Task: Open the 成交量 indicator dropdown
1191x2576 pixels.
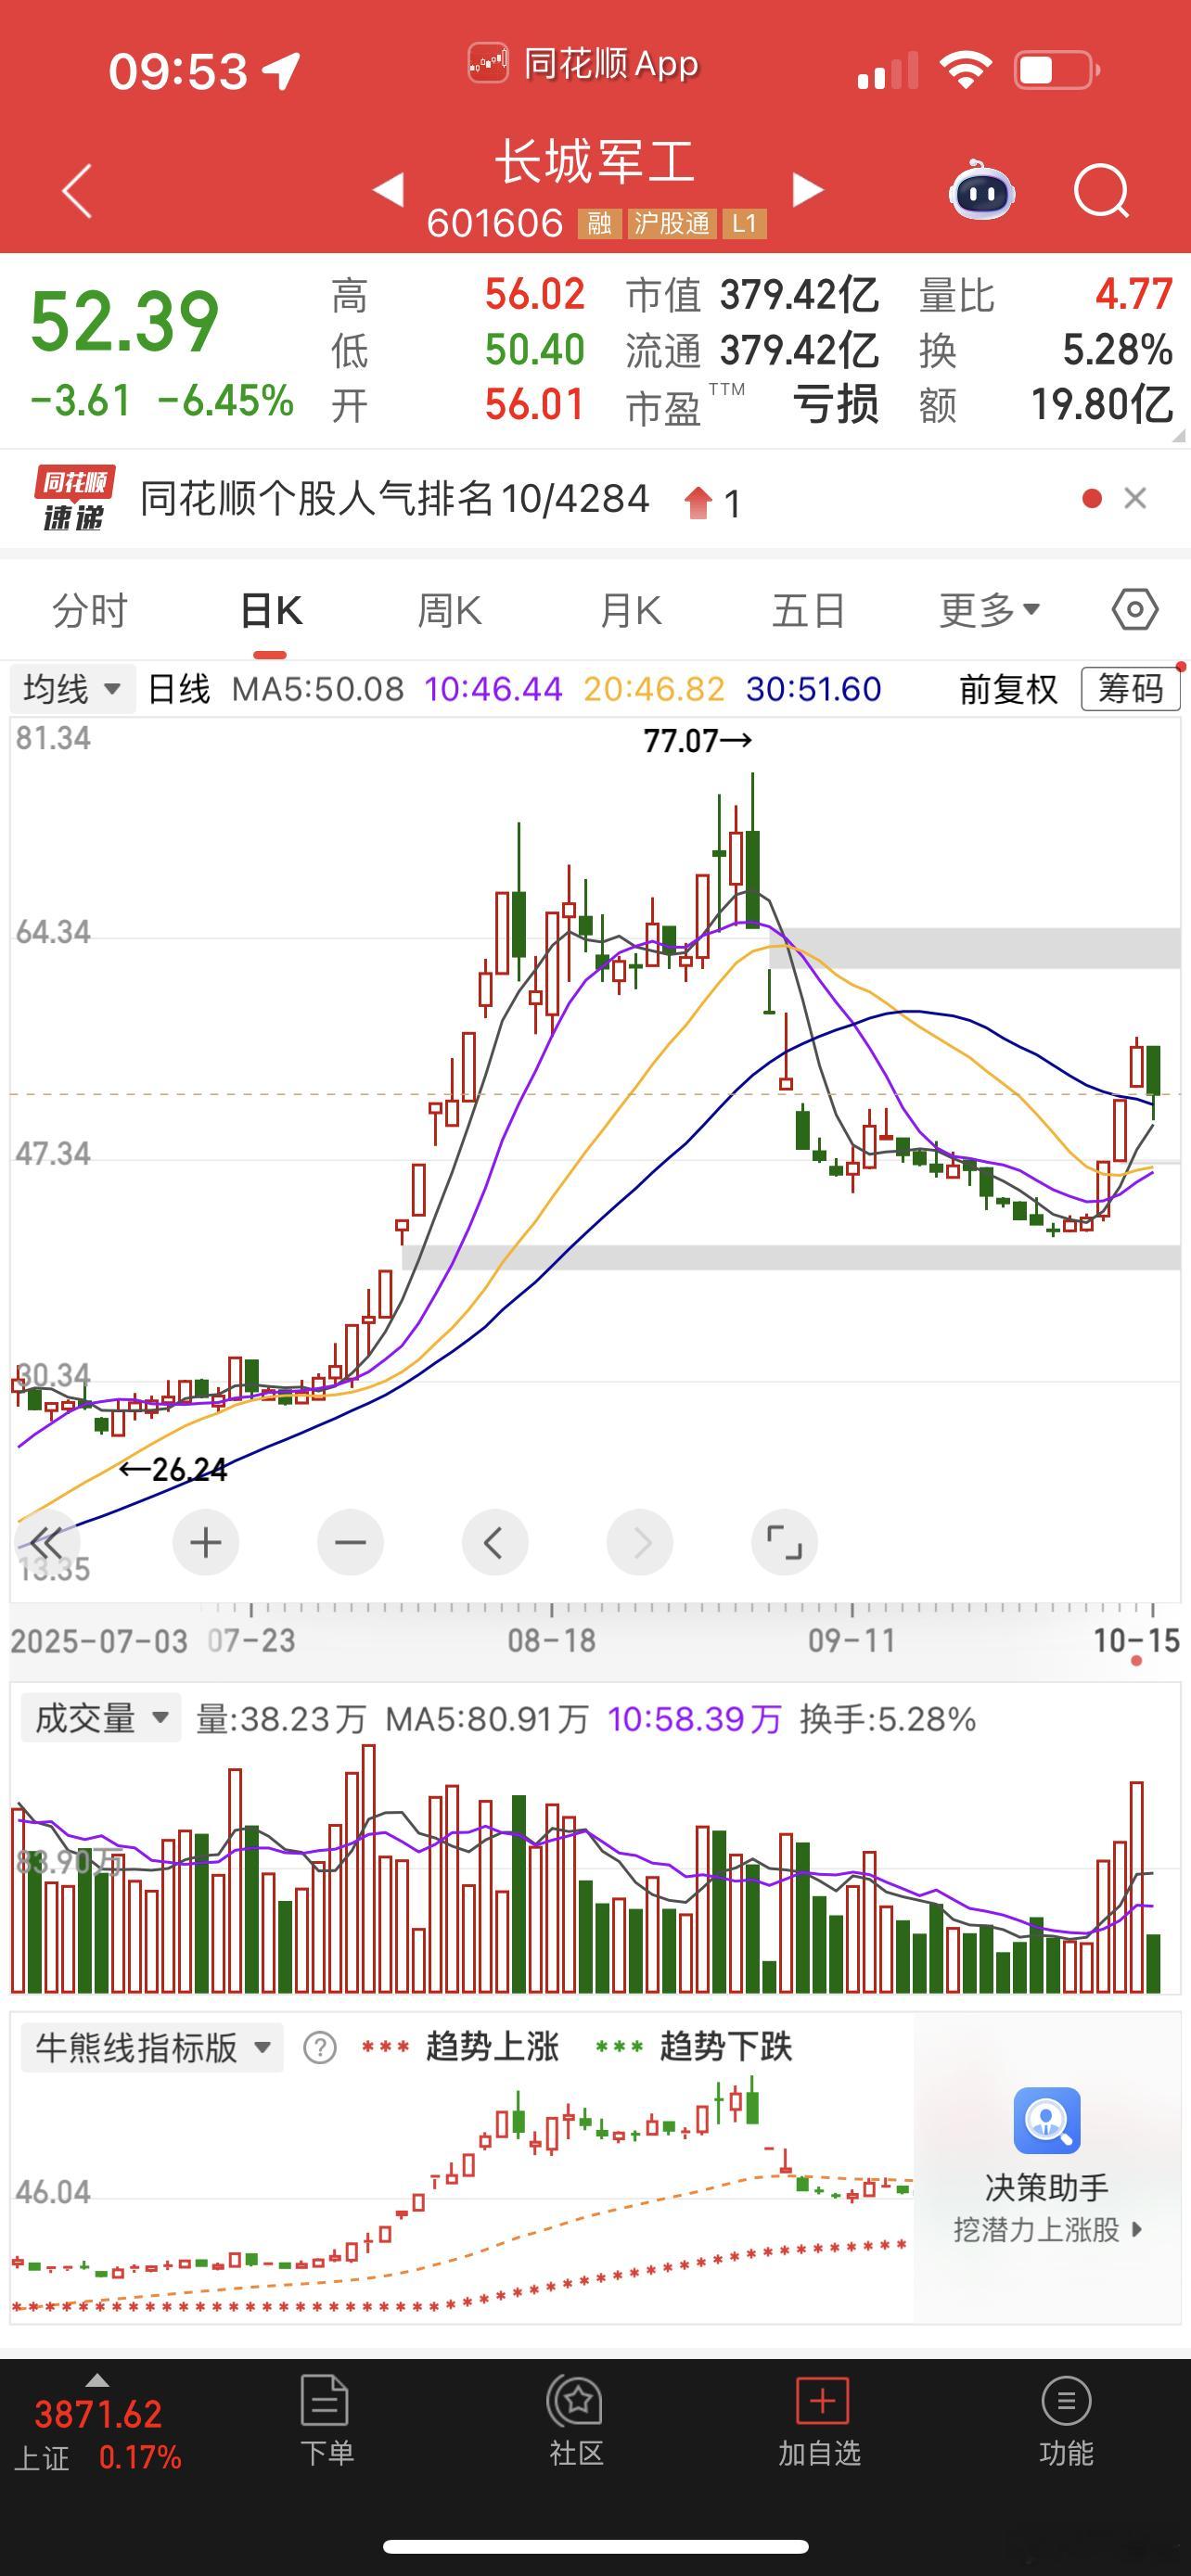Action: pos(100,1718)
